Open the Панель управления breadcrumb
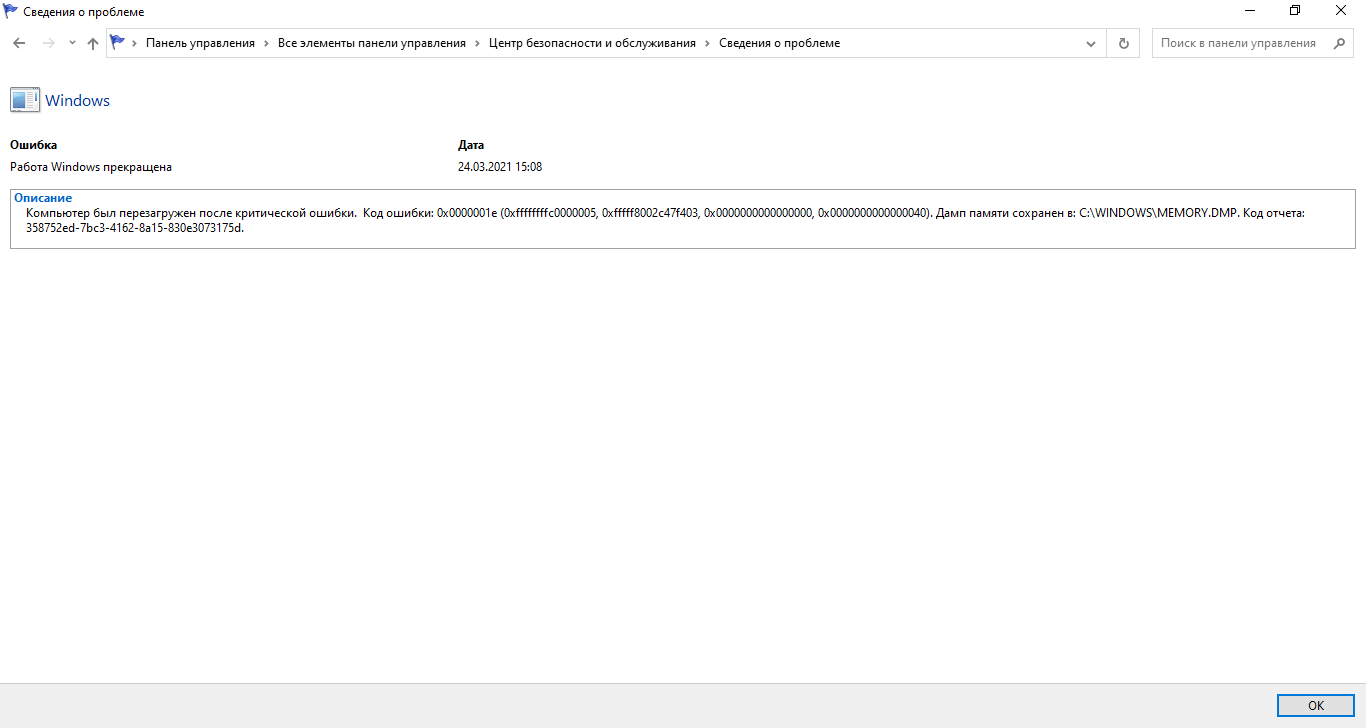This screenshot has width=1366, height=728. click(200, 43)
